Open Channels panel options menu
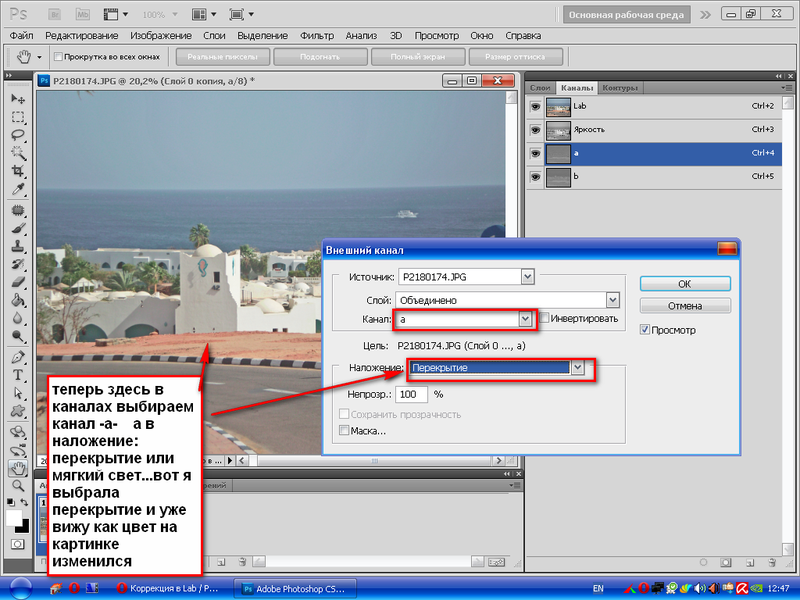Viewport: 800px width, 600px height. pyautogui.click(x=787, y=88)
